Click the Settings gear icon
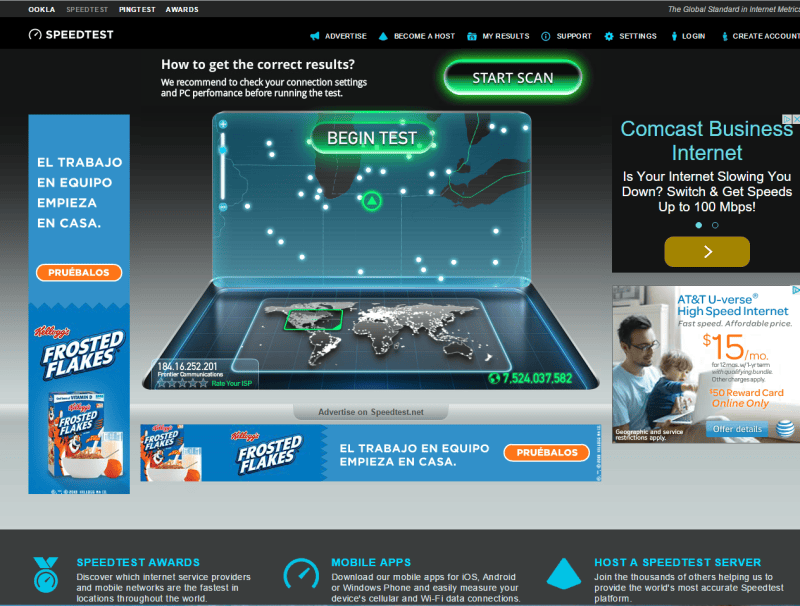This screenshot has height=606, width=800. click(609, 36)
